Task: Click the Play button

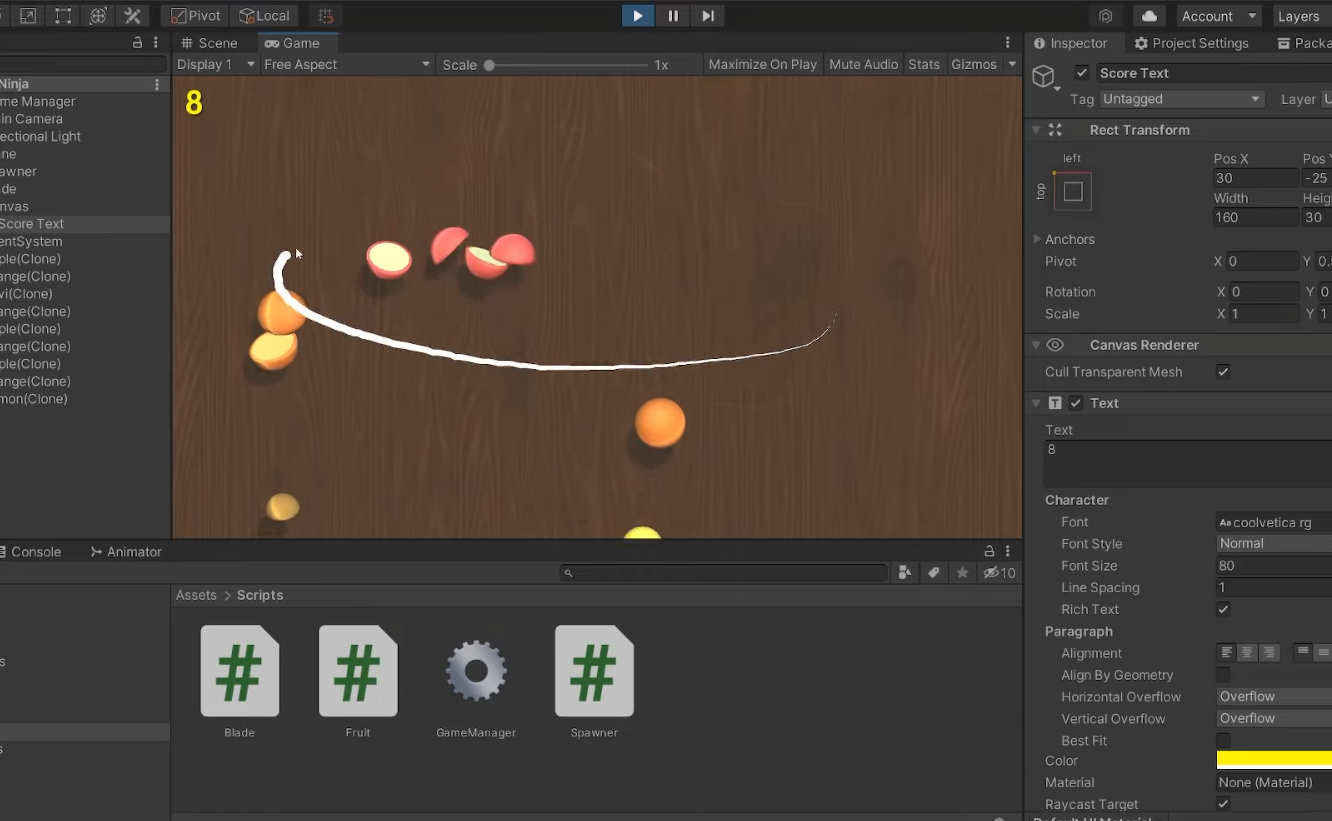Action: pos(637,16)
